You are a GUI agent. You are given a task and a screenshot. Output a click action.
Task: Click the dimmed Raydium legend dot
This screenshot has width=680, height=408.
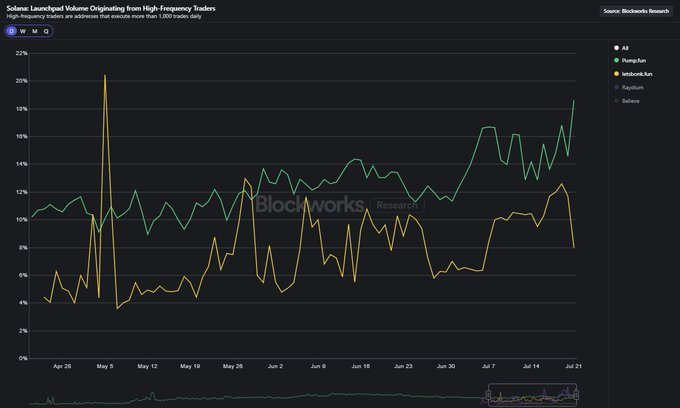pos(615,88)
